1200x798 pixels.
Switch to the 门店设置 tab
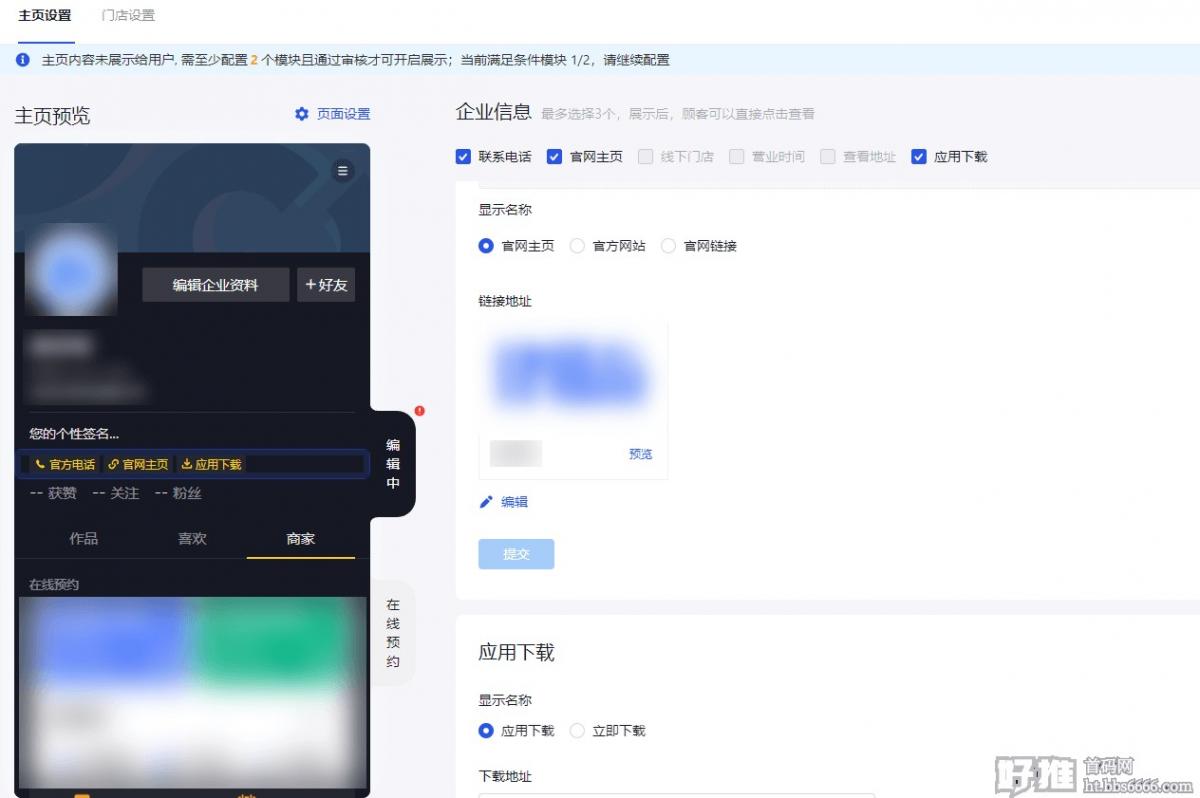pos(128,16)
